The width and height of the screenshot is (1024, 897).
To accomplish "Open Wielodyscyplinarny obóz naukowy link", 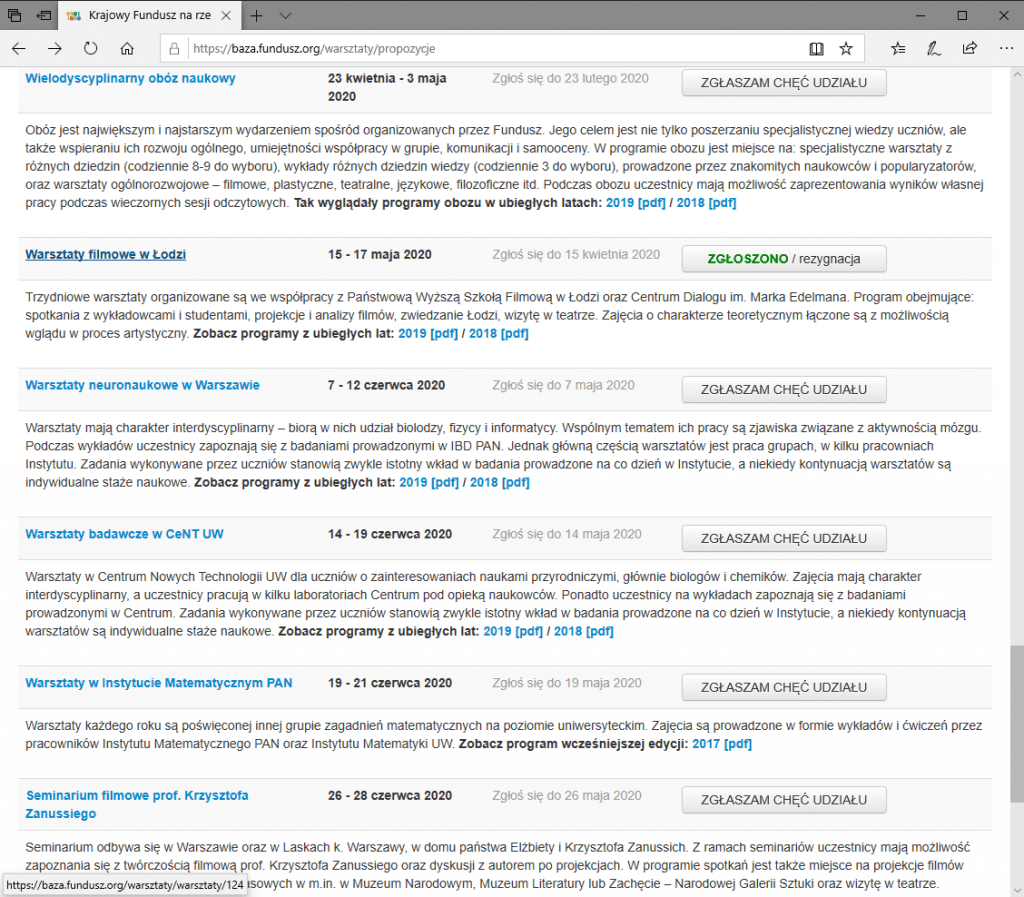I will pyautogui.click(x=130, y=78).
